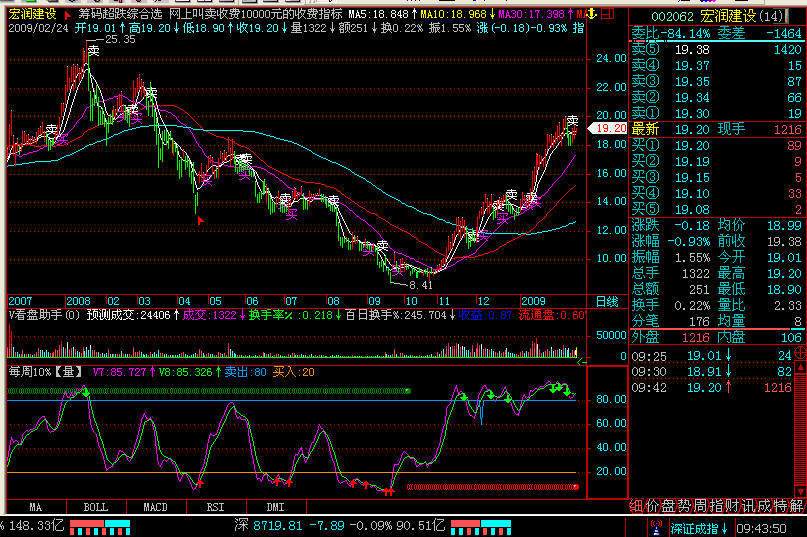This screenshot has width=807, height=537.
Task: Click the red-cyan market bar at bottom left
Action: click(x=100, y=527)
